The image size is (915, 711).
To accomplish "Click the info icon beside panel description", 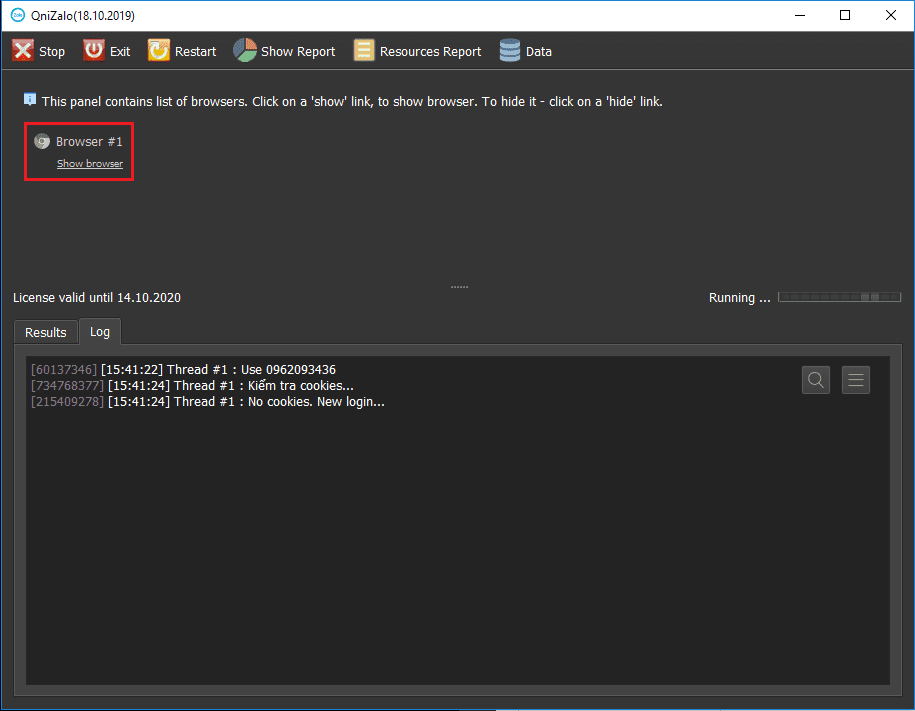I will (30, 100).
